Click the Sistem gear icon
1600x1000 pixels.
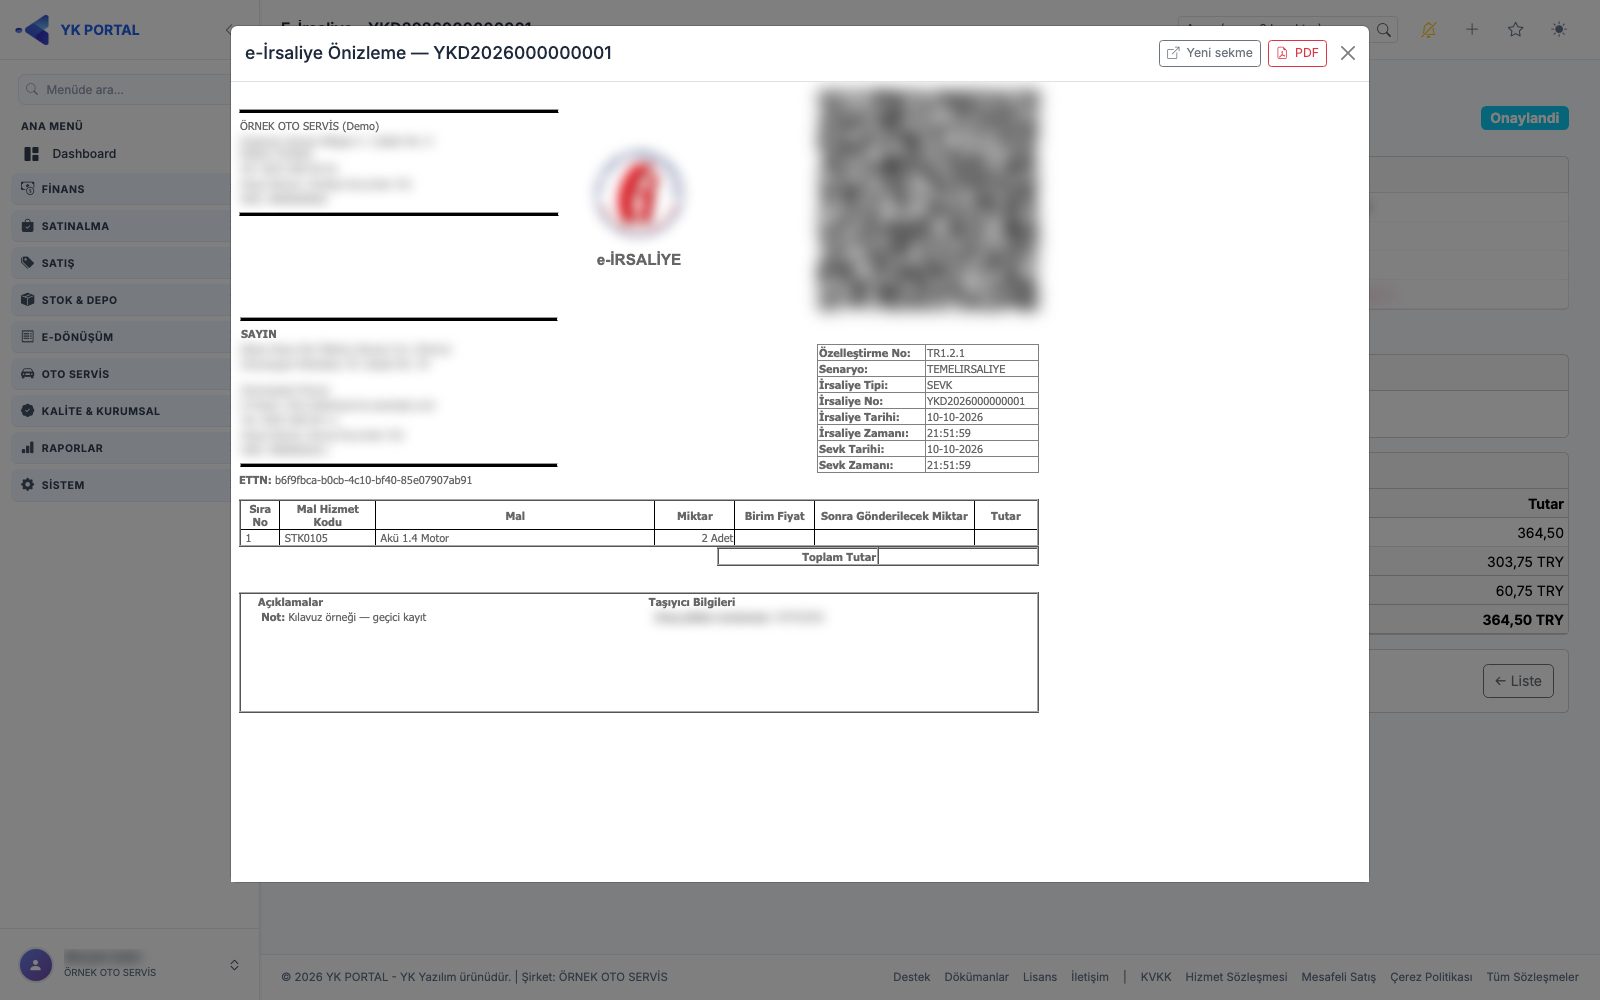click(x=28, y=484)
